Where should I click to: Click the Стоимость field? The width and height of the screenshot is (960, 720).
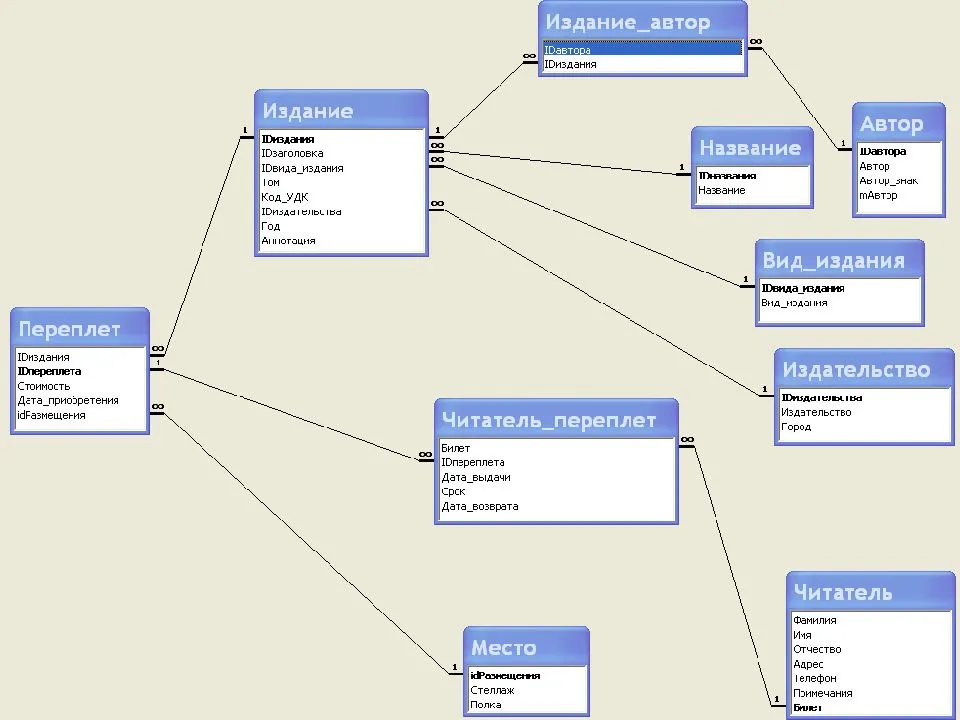coord(80,386)
